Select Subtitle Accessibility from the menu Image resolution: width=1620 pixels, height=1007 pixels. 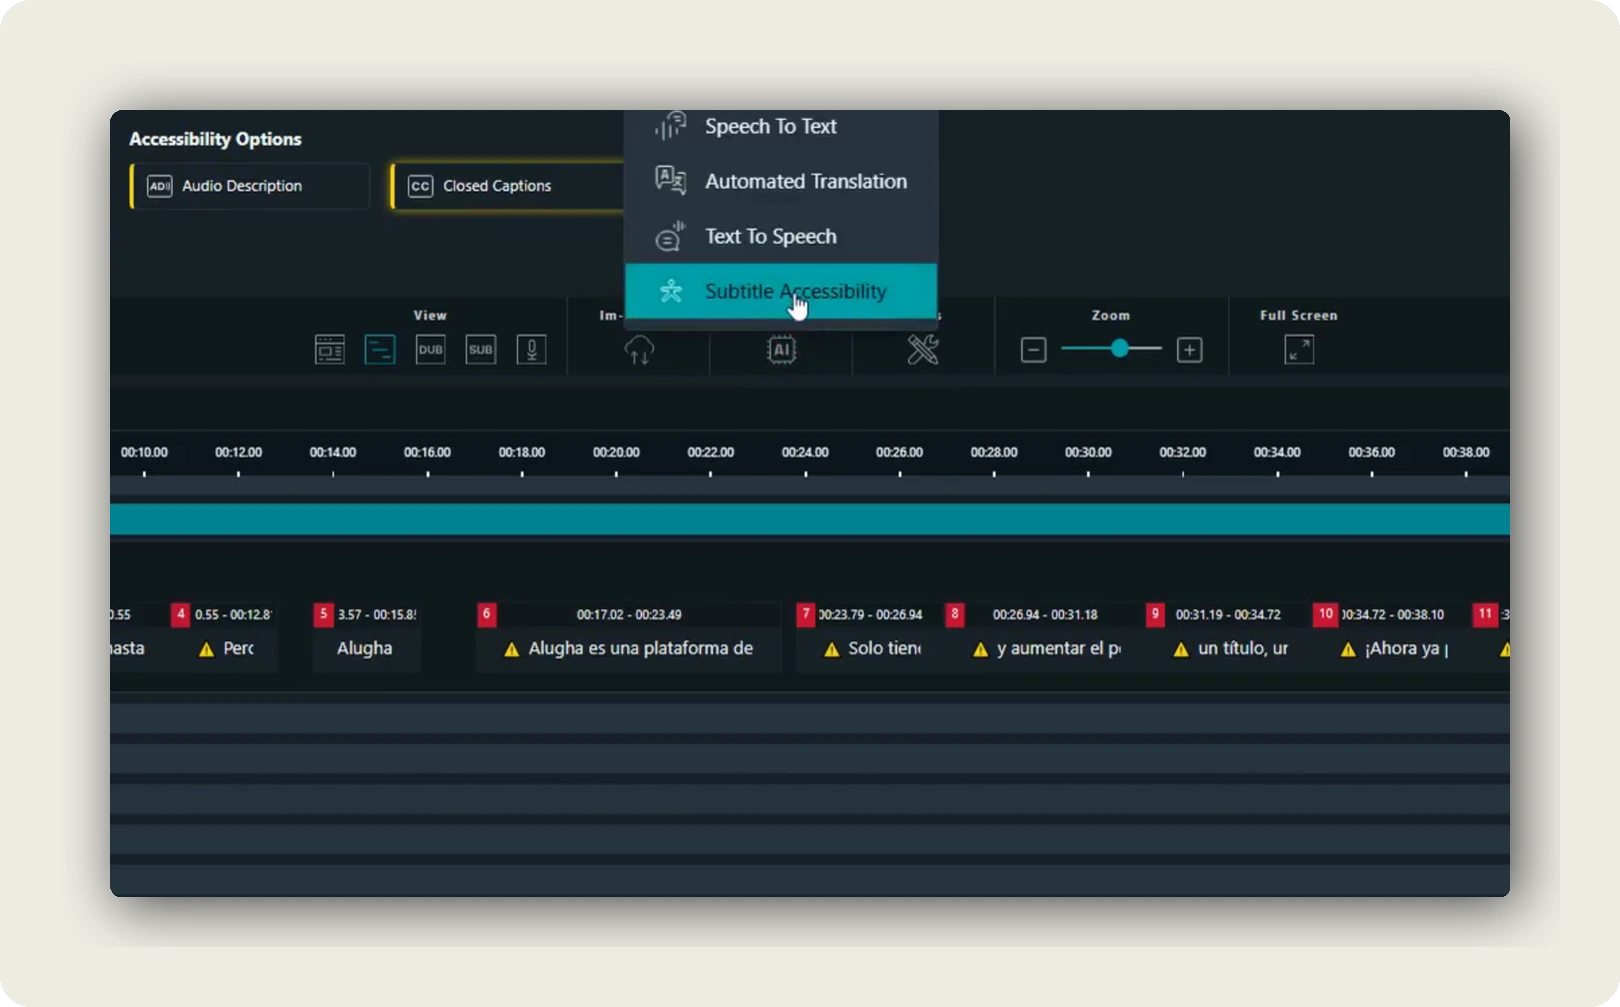pos(795,291)
